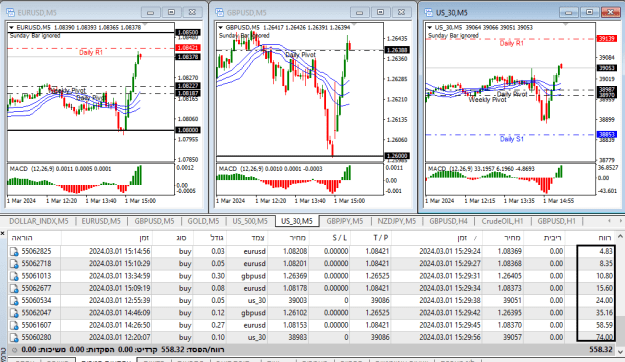Image resolution: width=625 pixels, height=362 pixels.
Task: Close the terminal panel with the small X
Action: 2,233
